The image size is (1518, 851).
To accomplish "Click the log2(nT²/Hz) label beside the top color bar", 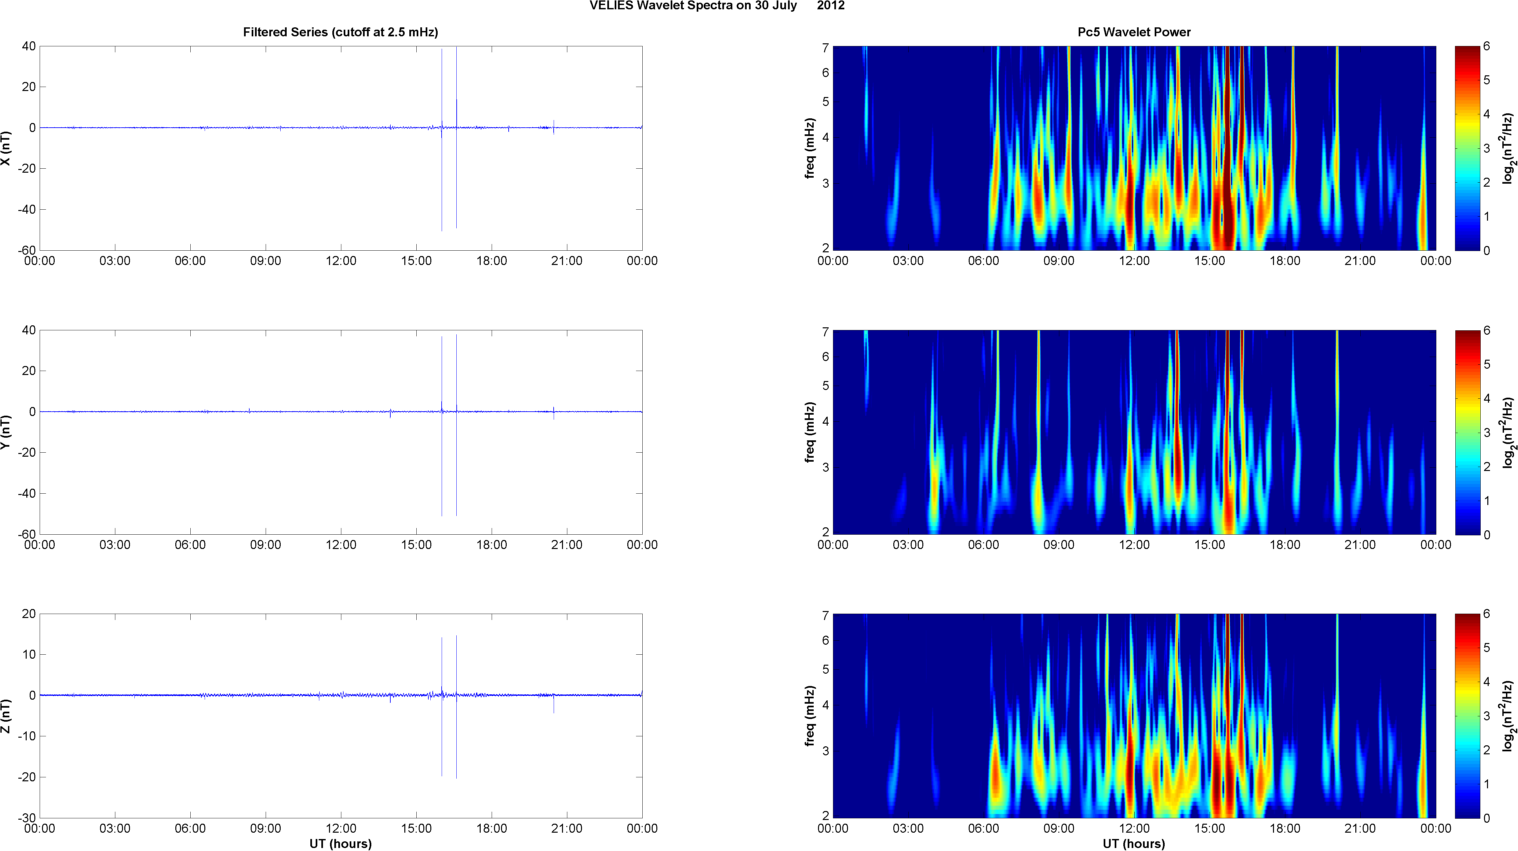I will pos(1510,148).
